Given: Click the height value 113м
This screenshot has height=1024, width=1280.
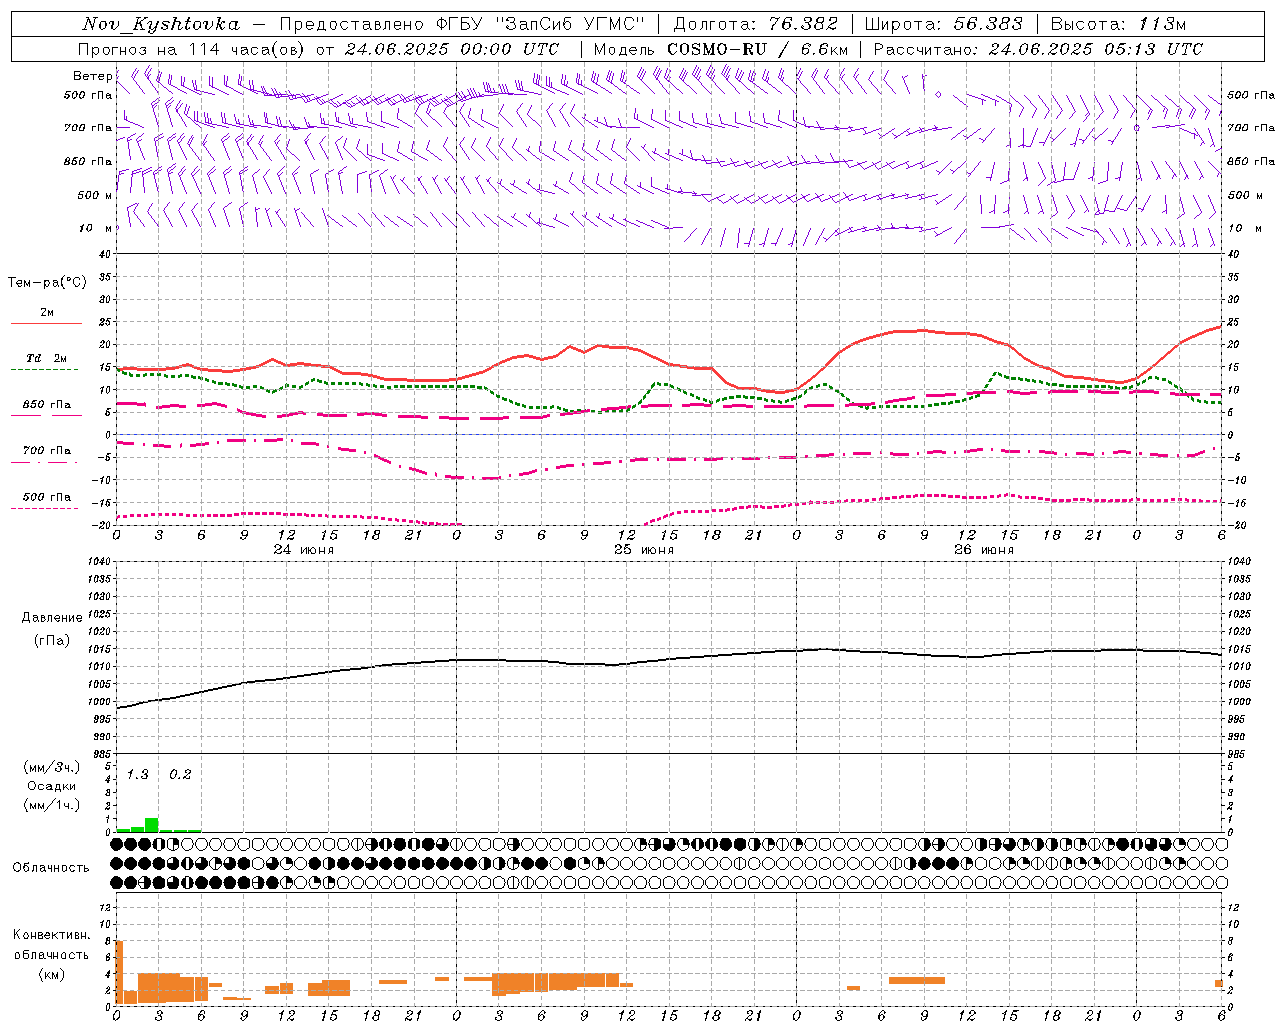Looking at the screenshot, I should coord(1163,24).
